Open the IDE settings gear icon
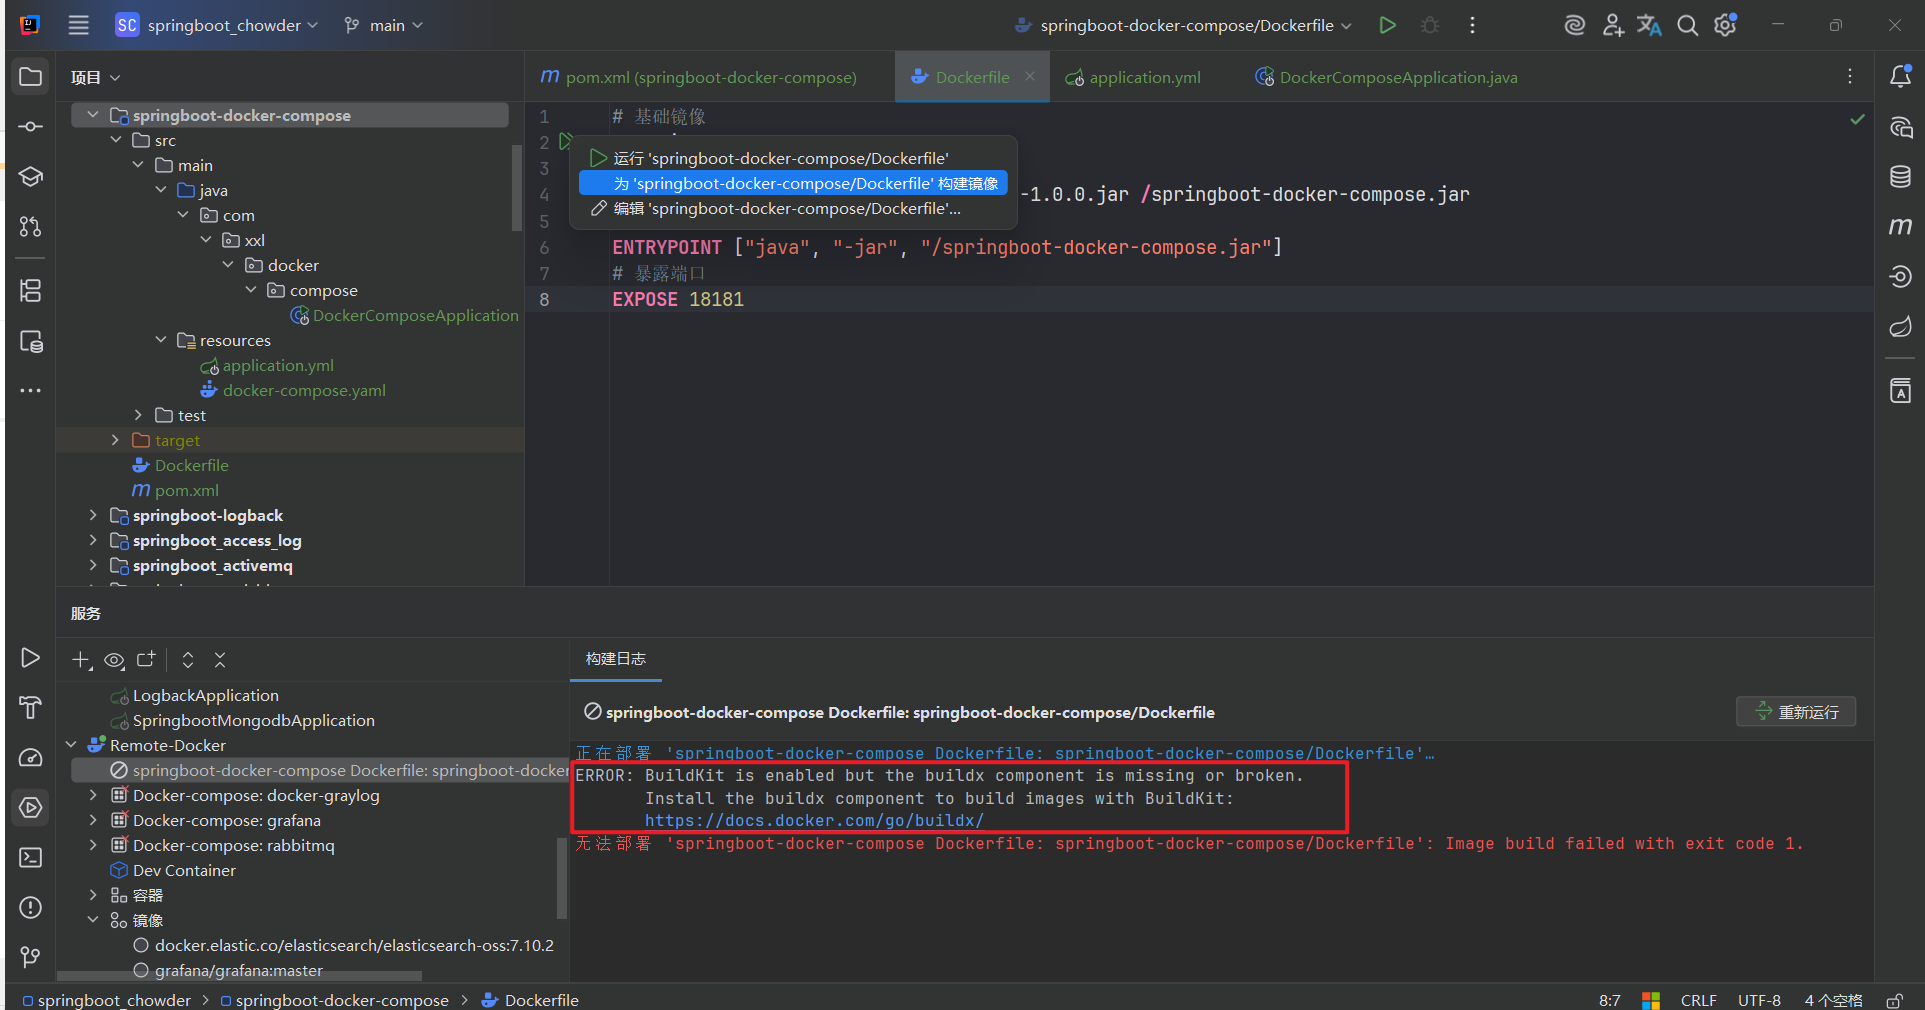This screenshot has height=1010, width=1925. tap(1726, 25)
